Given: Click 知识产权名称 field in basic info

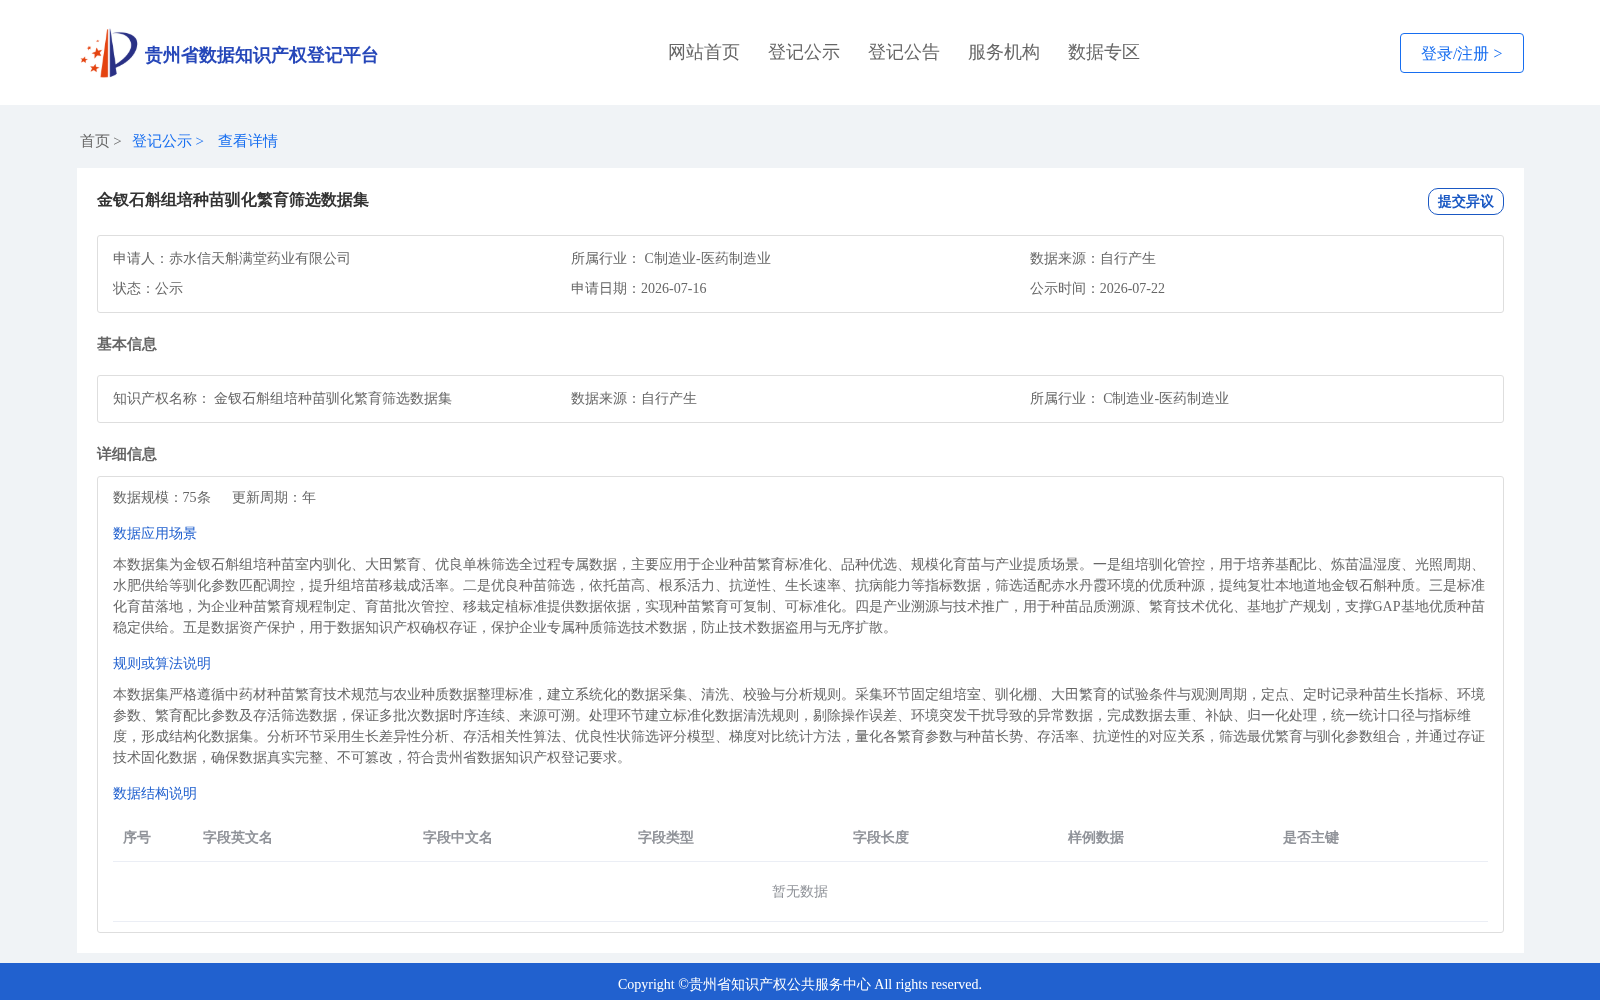Looking at the screenshot, I should (x=282, y=398).
